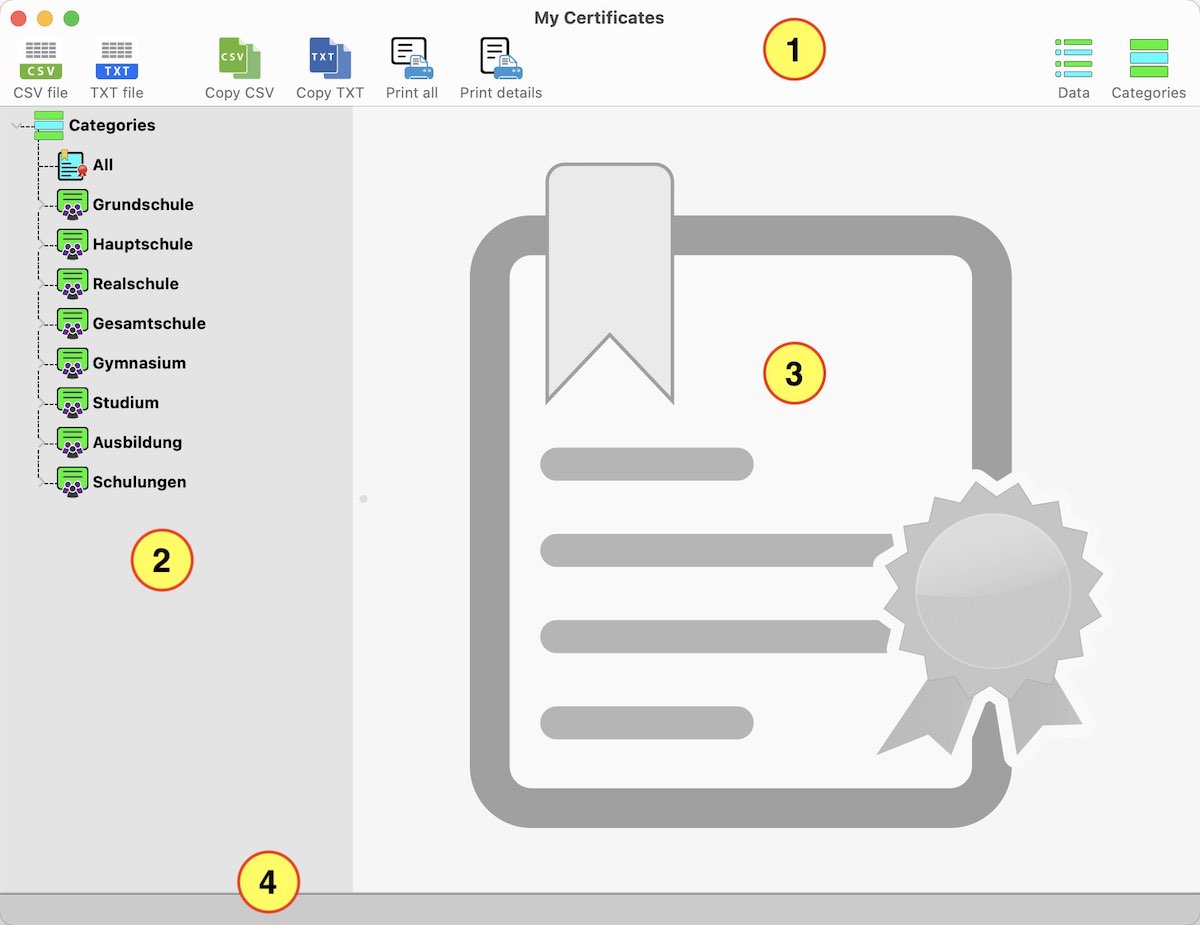Viewport: 1200px width, 925px height.
Task: Click the green icon beside Grundschule
Action: [72, 204]
